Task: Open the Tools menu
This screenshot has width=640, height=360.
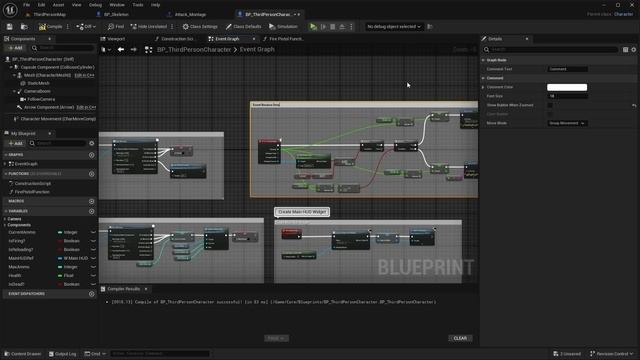Action: coord(138,5)
